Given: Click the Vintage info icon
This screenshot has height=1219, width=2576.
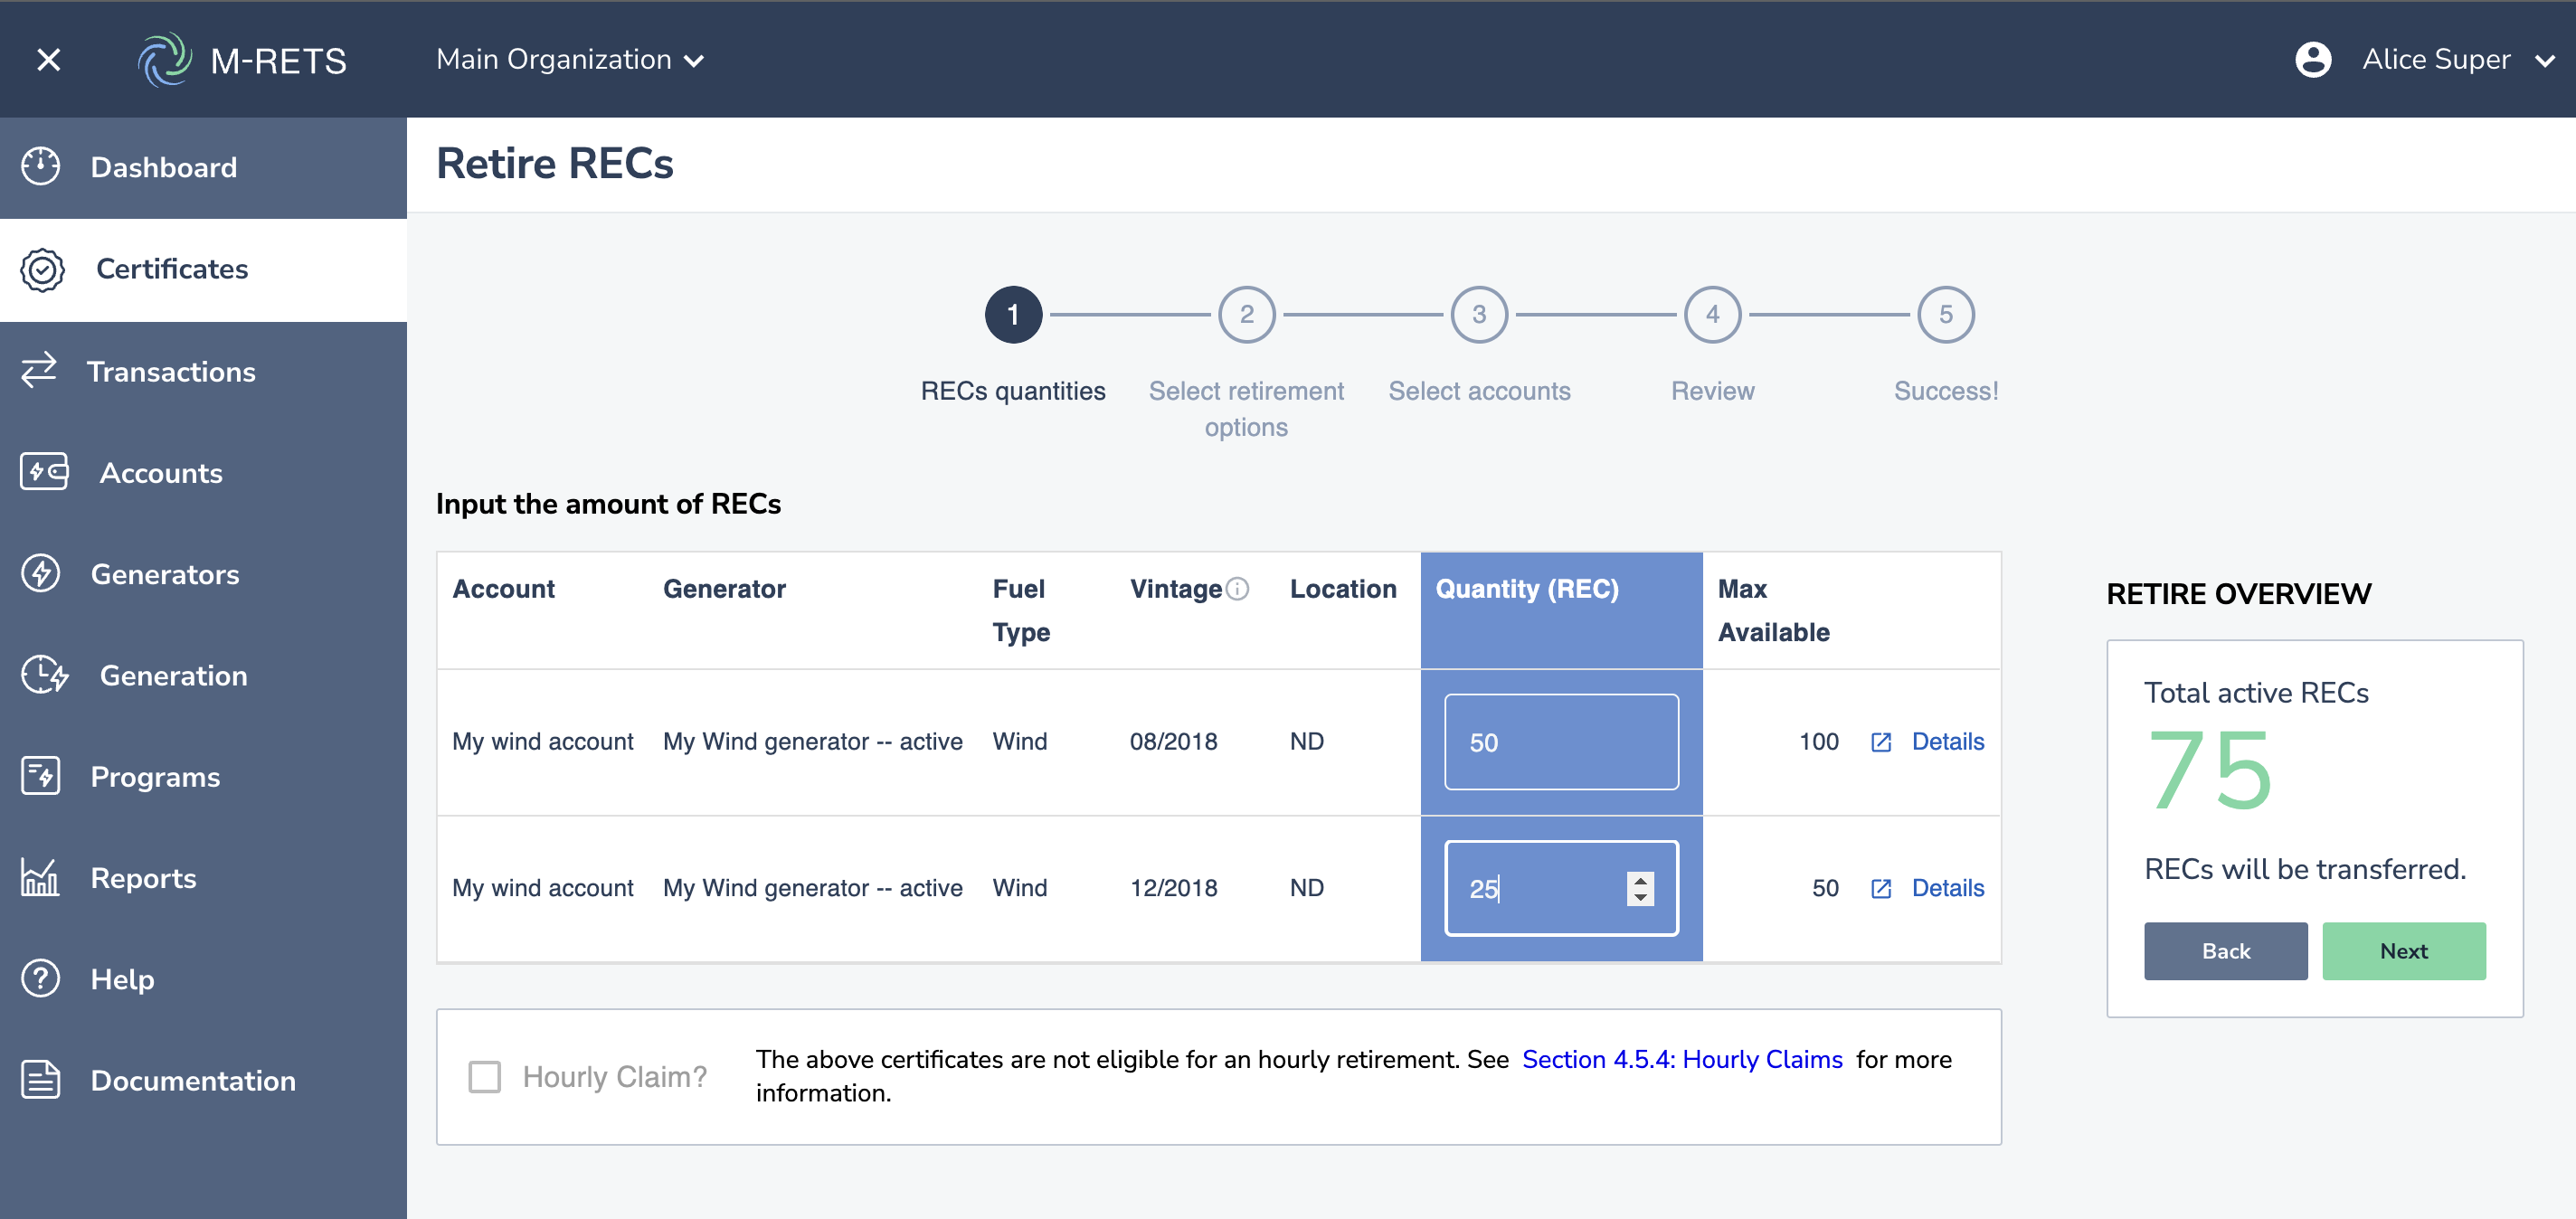Looking at the screenshot, I should 1238,589.
